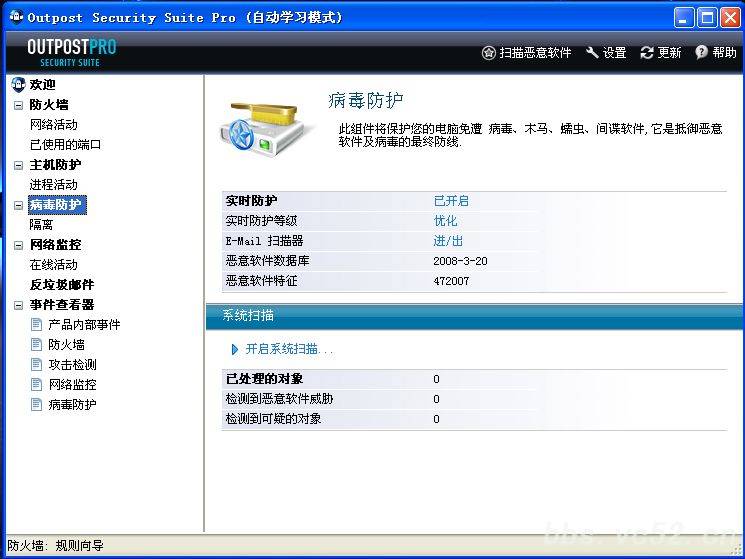The height and width of the screenshot is (559, 745).
Task: Click document icon beside 产品内部事件
Action: (36, 324)
